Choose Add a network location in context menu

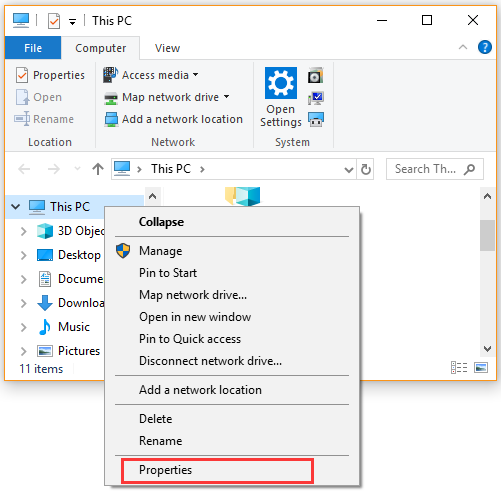click(x=232, y=390)
